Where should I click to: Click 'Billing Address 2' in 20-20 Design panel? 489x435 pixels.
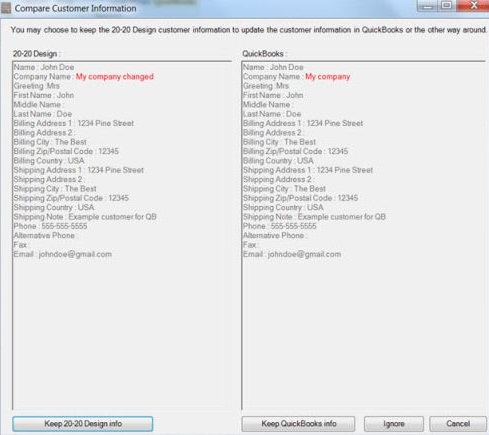tap(44, 133)
